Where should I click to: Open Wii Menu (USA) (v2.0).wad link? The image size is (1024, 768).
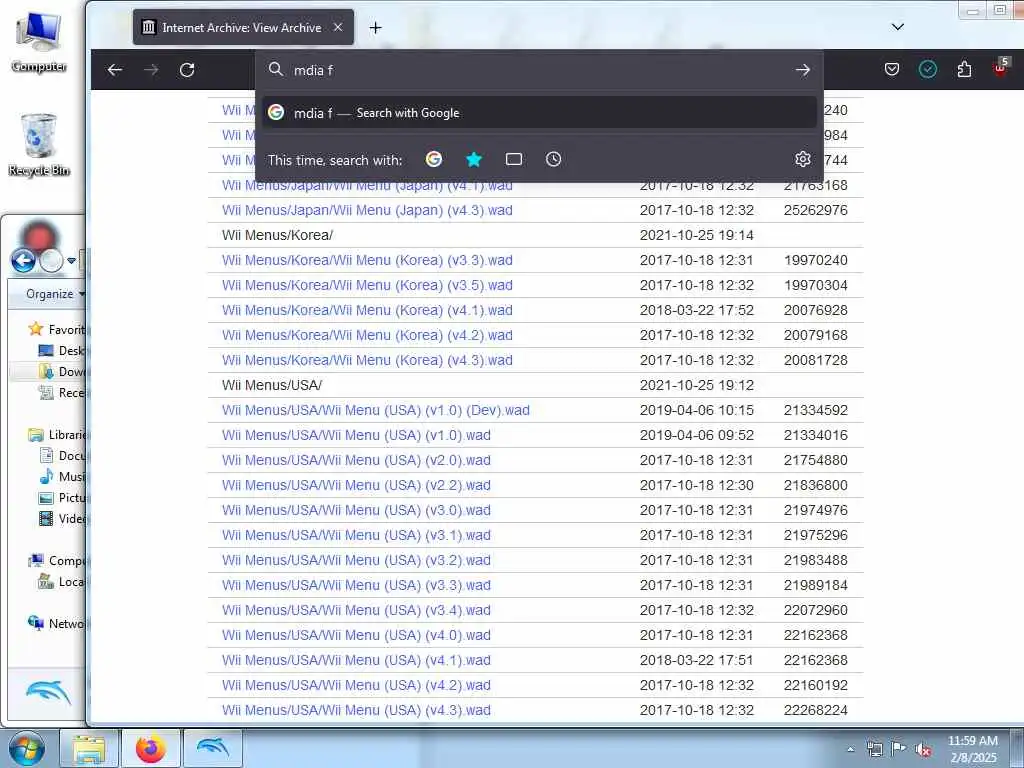point(356,460)
